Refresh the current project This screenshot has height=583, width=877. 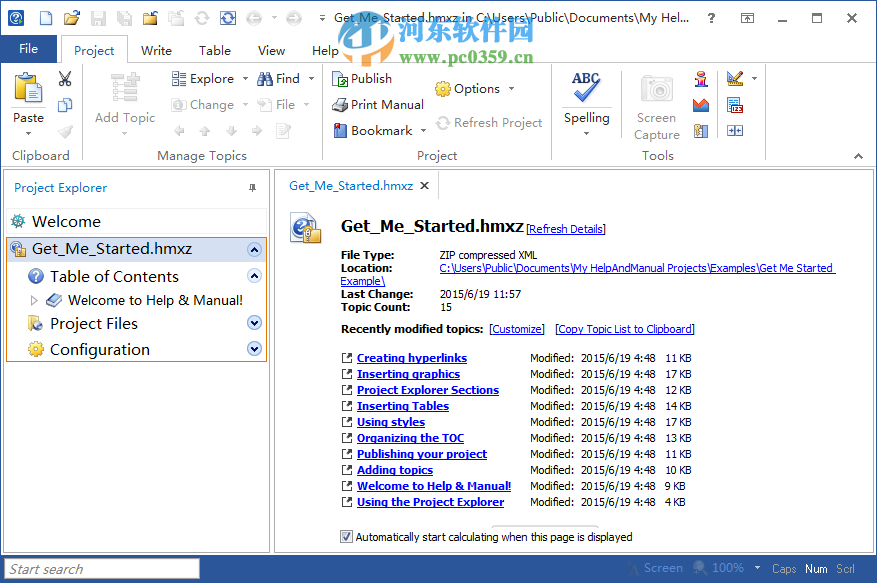coord(489,122)
